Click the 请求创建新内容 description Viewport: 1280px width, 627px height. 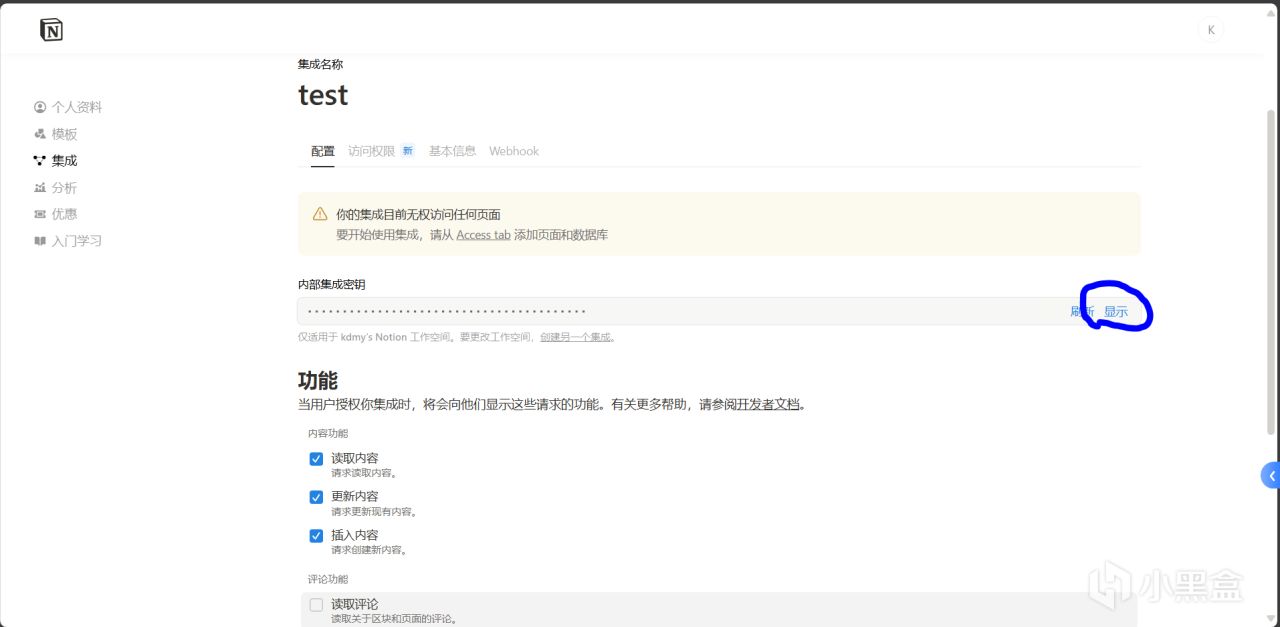point(370,550)
